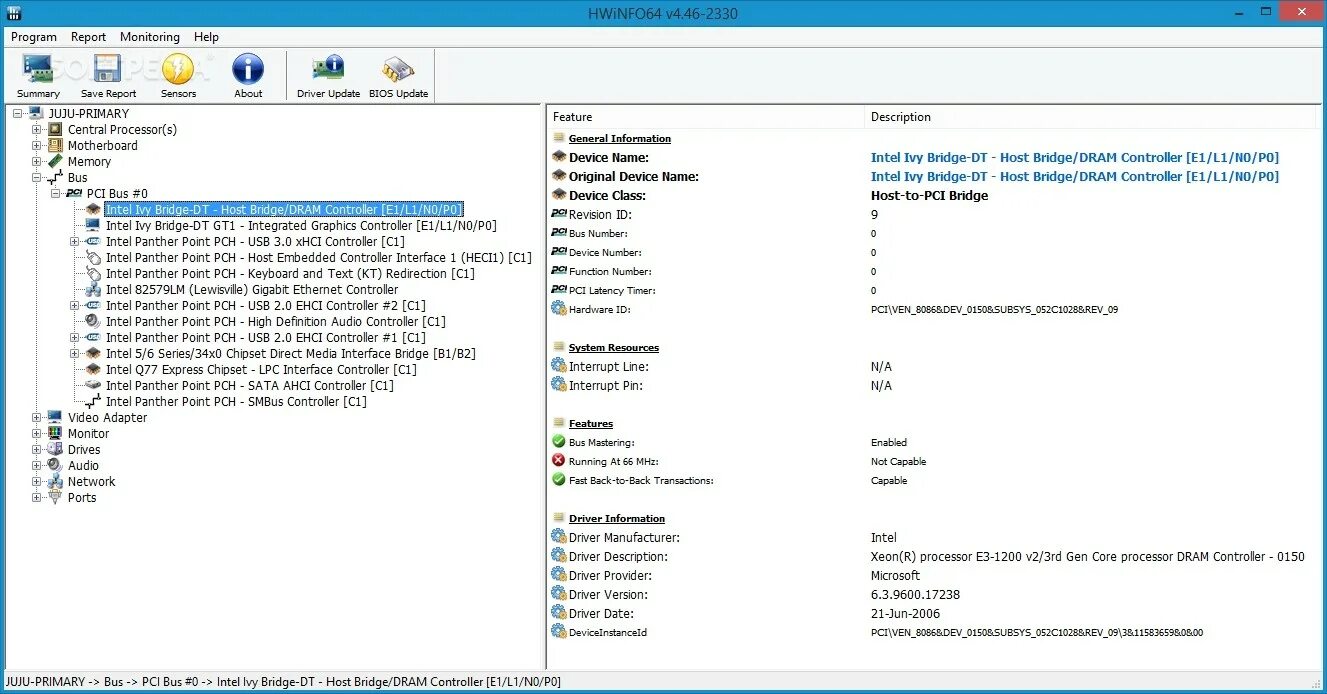Click the Central Processor(s) chip icon
The width and height of the screenshot is (1327, 694).
coord(56,129)
